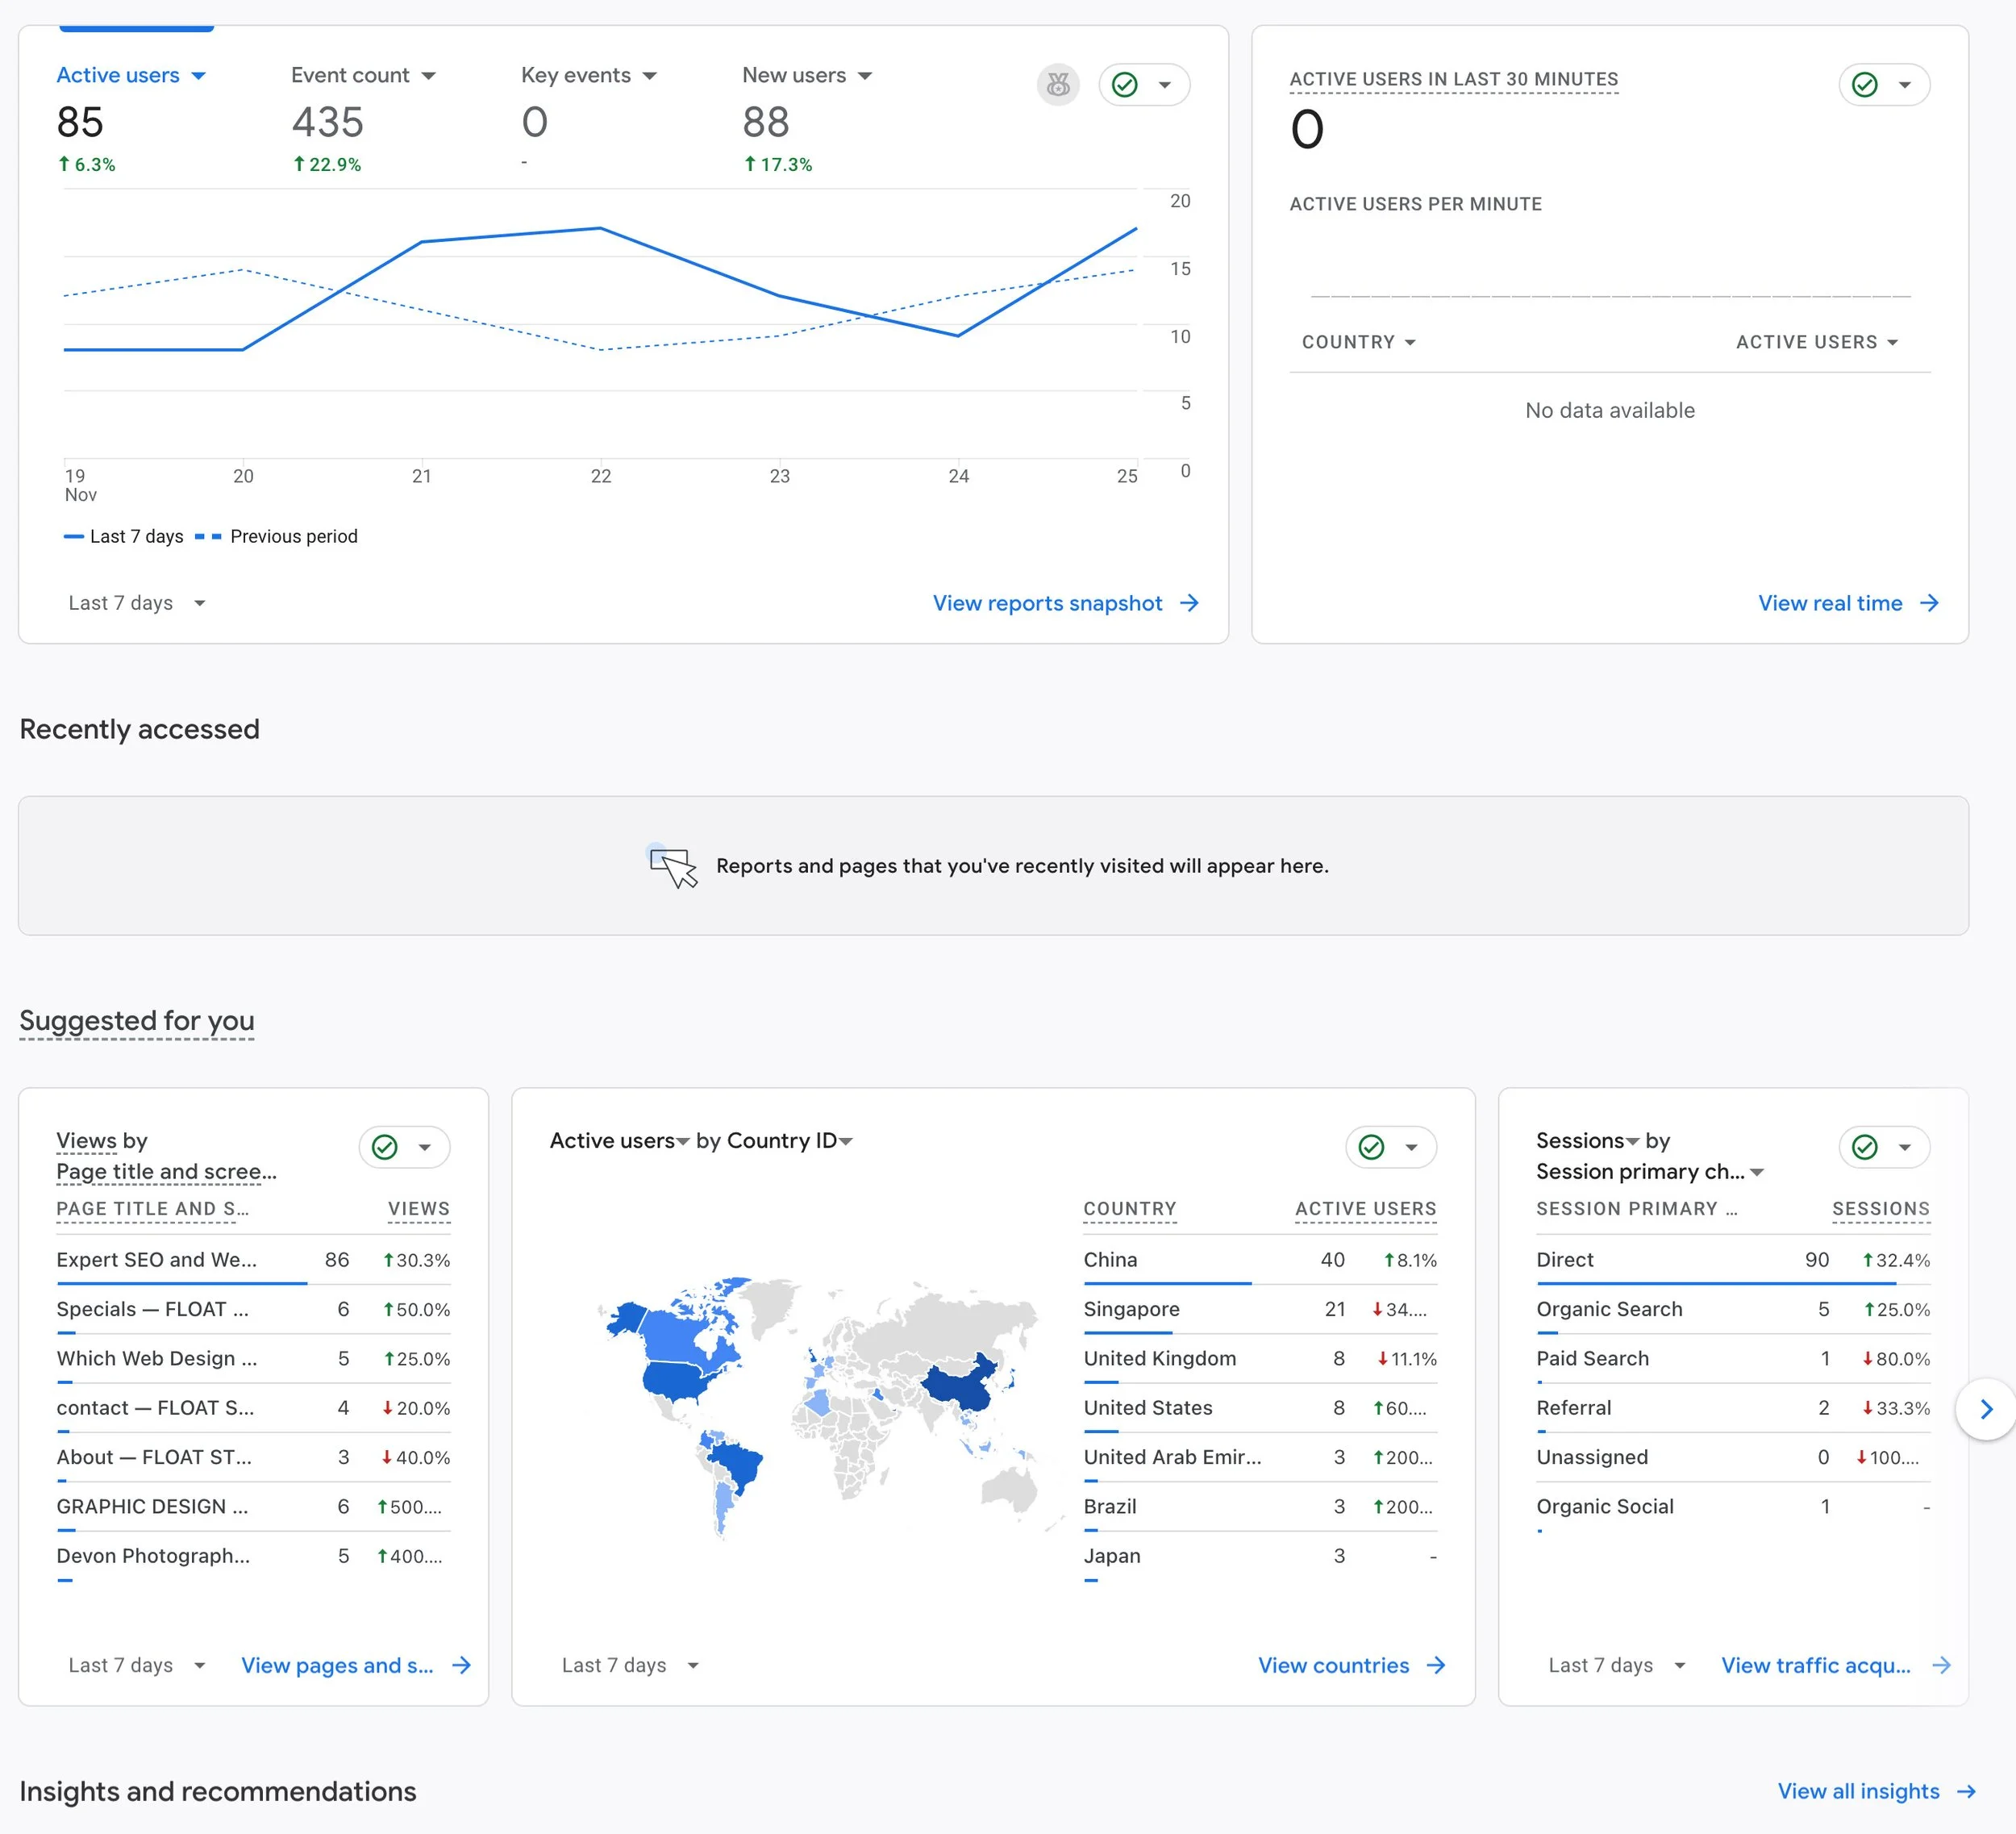Click green data quality checkmark on overview card

click(x=1125, y=85)
